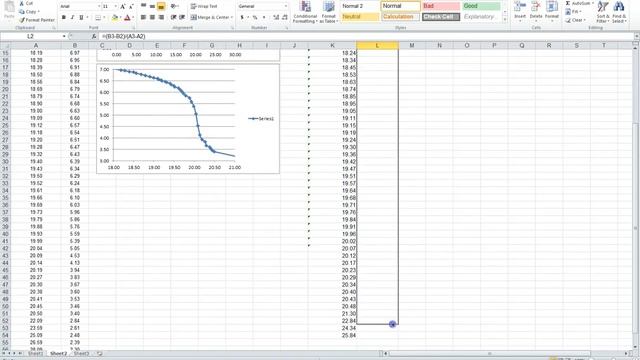Apply accounting dollar number format

pyautogui.click(x=243, y=18)
